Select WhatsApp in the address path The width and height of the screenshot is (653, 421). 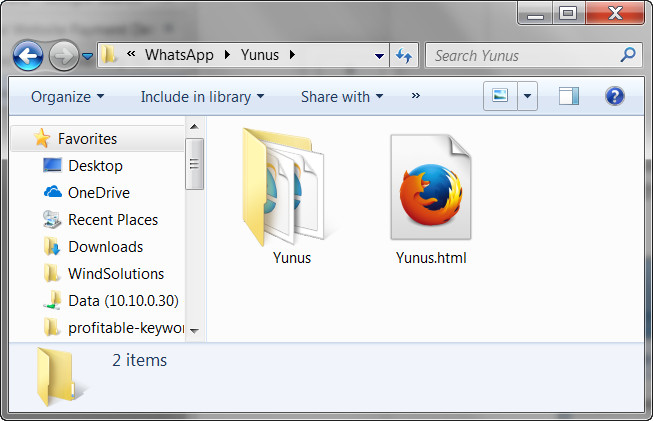(x=179, y=55)
